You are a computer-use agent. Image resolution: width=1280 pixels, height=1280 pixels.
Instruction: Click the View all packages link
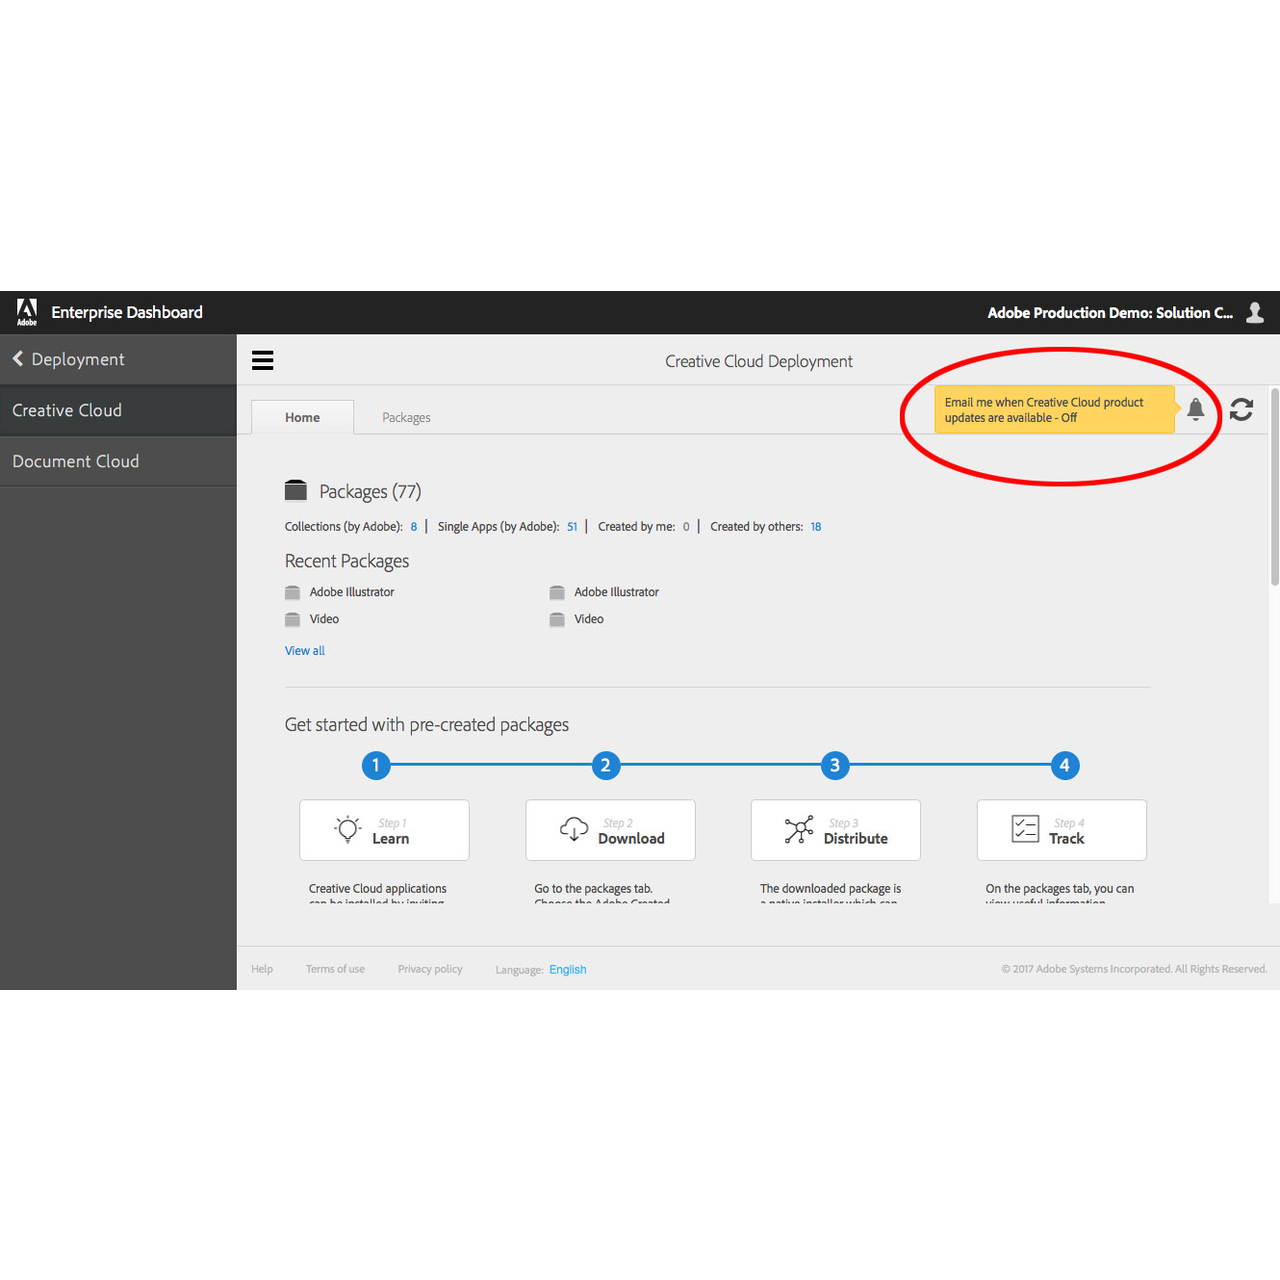305,650
